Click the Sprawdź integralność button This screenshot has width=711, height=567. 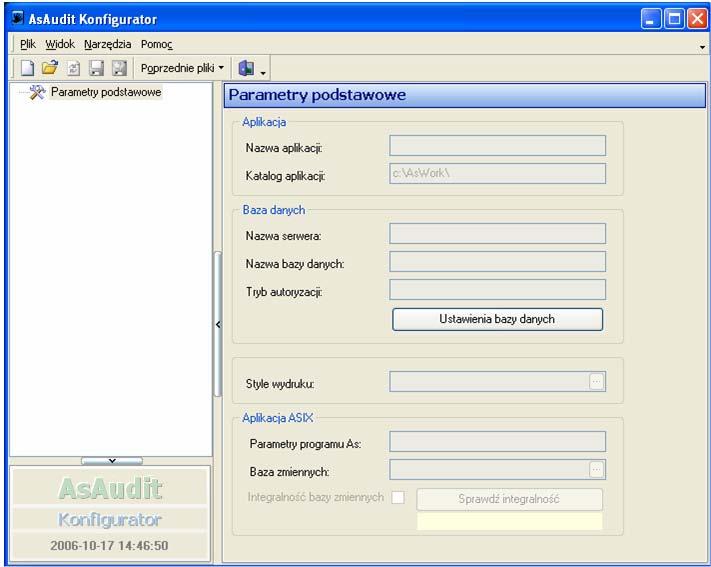tap(509, 499)
